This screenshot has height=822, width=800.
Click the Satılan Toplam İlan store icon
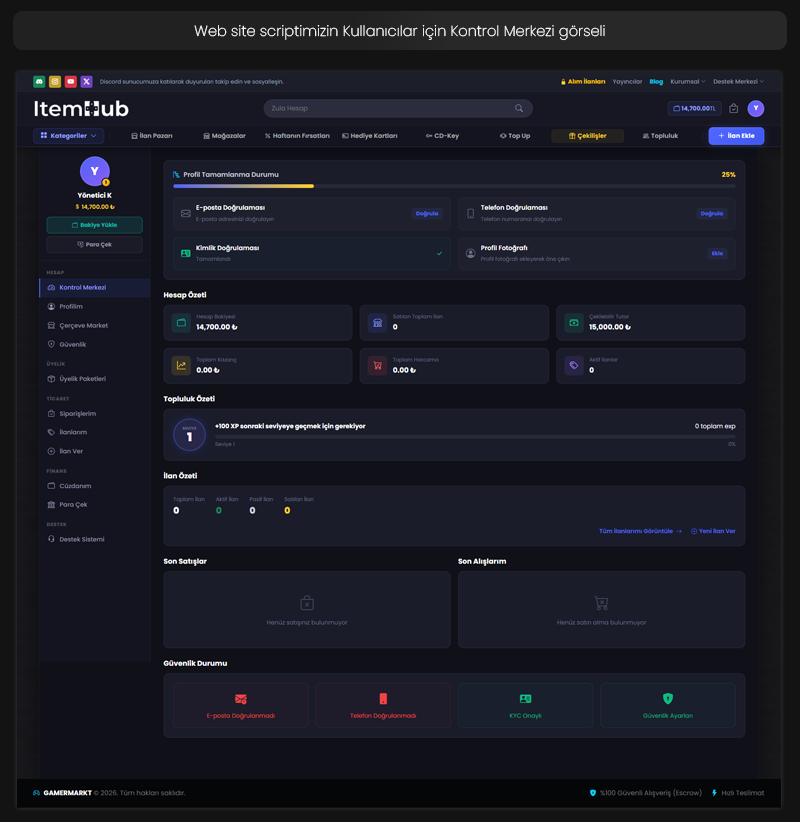click(377, 322)
